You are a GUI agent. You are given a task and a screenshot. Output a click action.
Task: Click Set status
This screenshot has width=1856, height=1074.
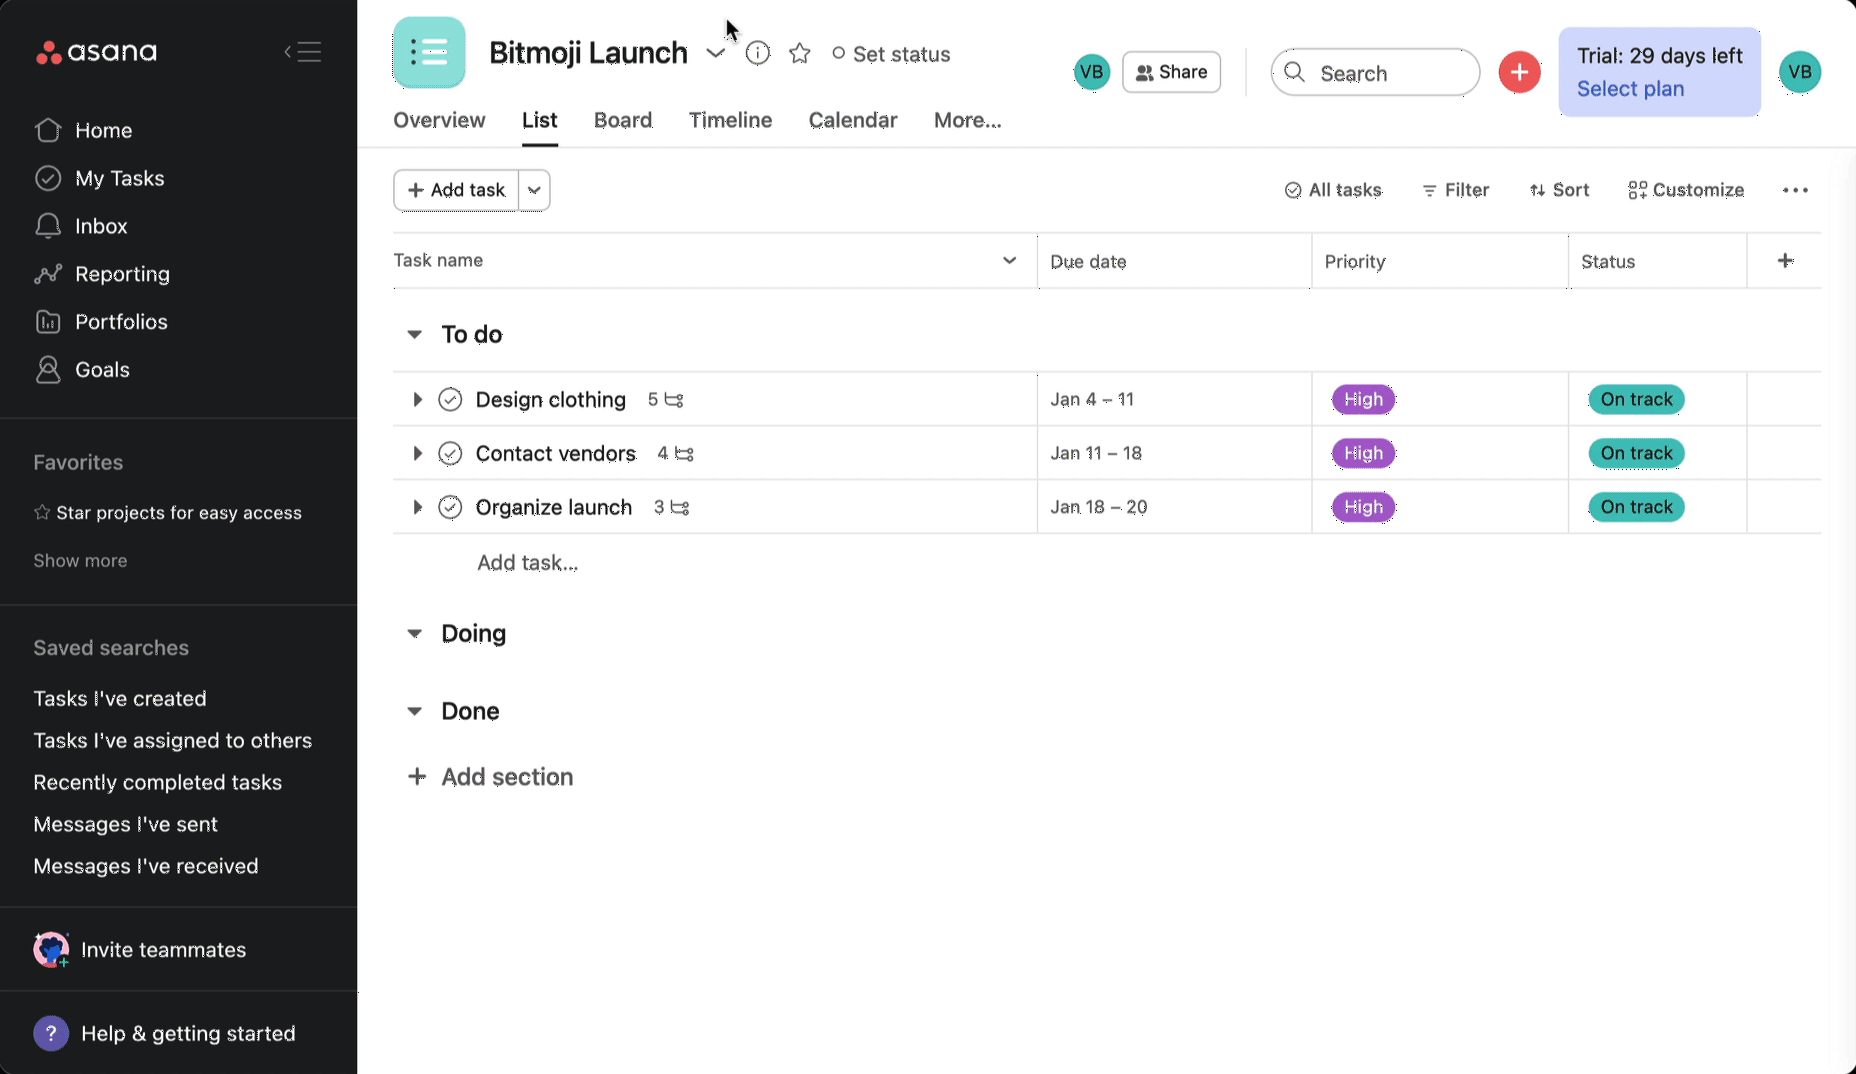click(x=890, y=54)
